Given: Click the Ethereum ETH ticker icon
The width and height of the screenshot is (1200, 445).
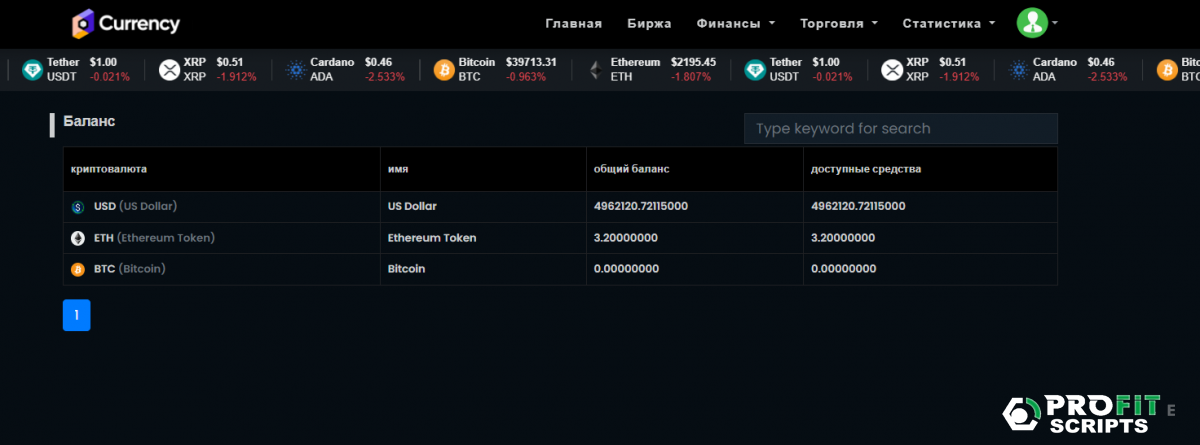Looking at the screenshot, I should coord(596,70).
